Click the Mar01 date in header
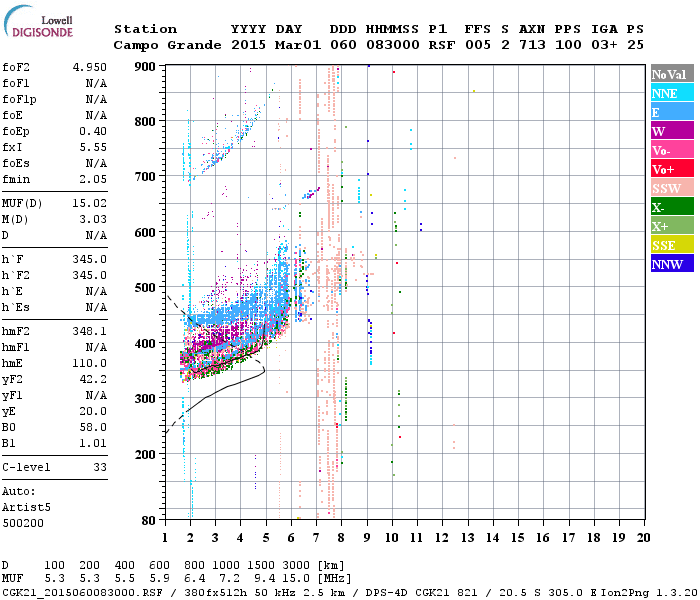This screenshot has height=600, width=700. [298, 45]
